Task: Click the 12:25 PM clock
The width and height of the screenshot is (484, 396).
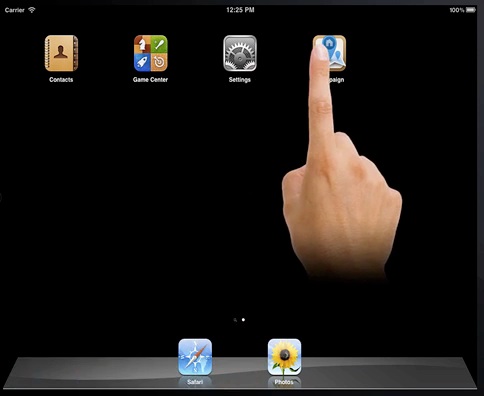Action: [240, 10]
